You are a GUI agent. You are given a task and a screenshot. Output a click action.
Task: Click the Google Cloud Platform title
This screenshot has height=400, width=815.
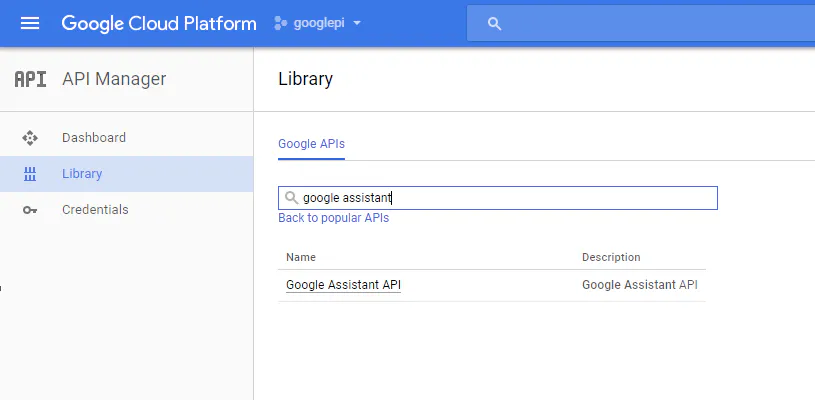[159, 24]
